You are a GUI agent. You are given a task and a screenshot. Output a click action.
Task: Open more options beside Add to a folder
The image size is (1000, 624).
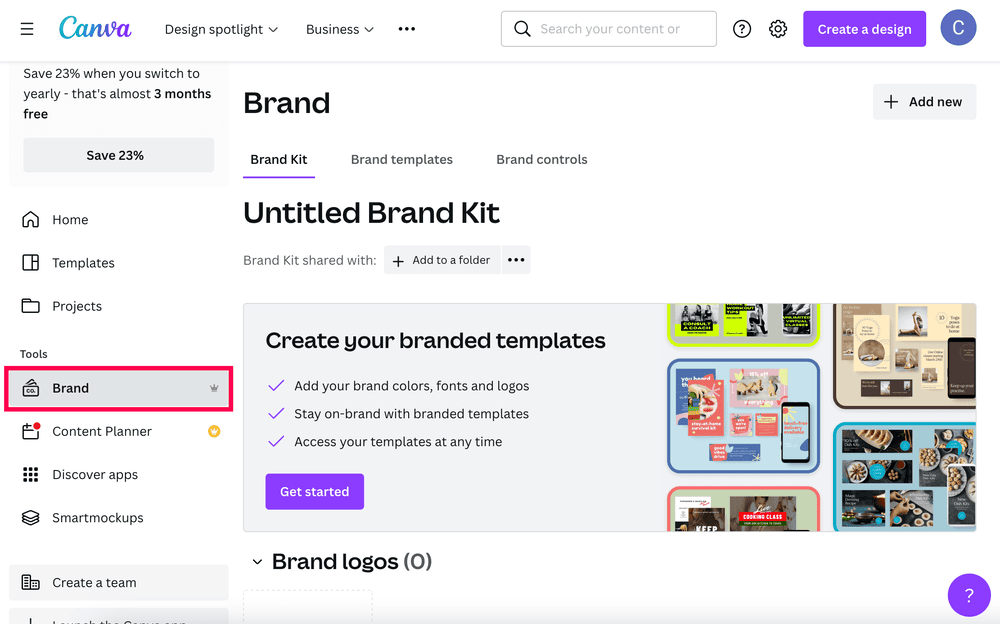tap(516, 260)
